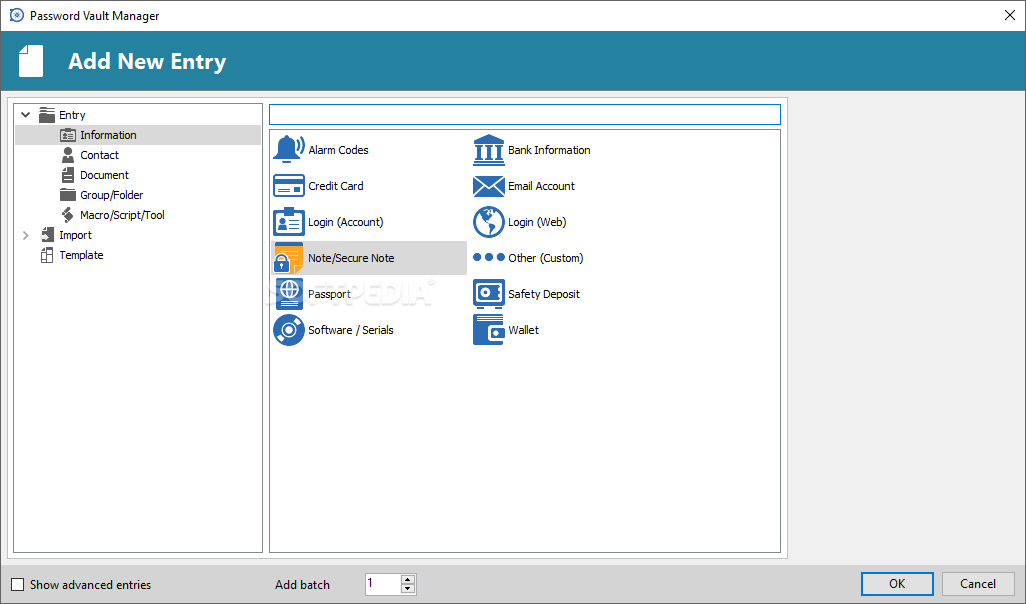Click the Import label in tree

75,235
